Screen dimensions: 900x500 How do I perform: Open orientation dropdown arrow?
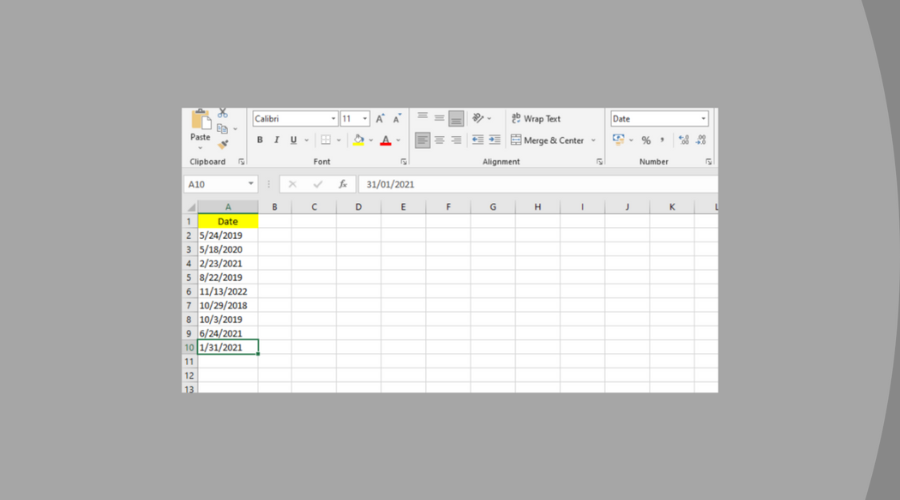[x=489, y=119]
